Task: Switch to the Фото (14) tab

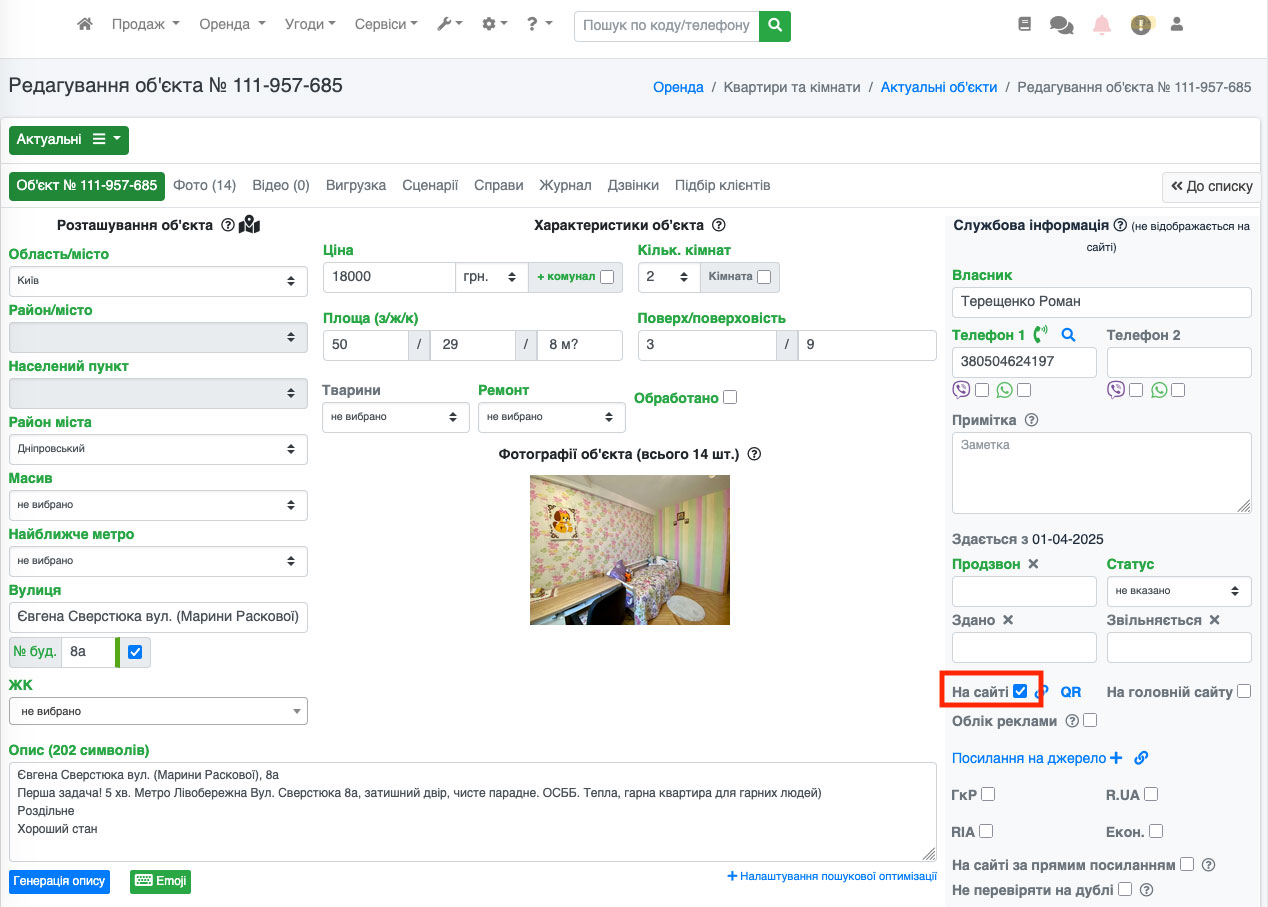Action: point(204,186)
